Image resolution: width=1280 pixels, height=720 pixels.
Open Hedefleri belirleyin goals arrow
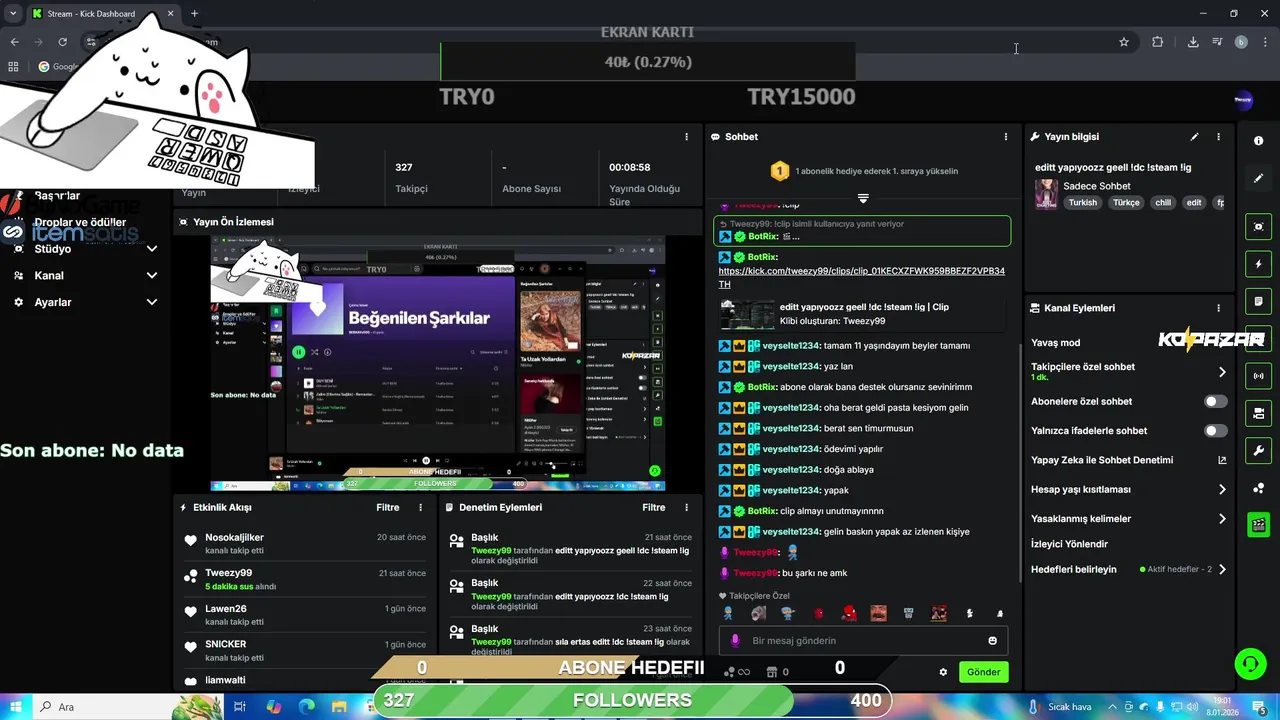pos(1222,569)
